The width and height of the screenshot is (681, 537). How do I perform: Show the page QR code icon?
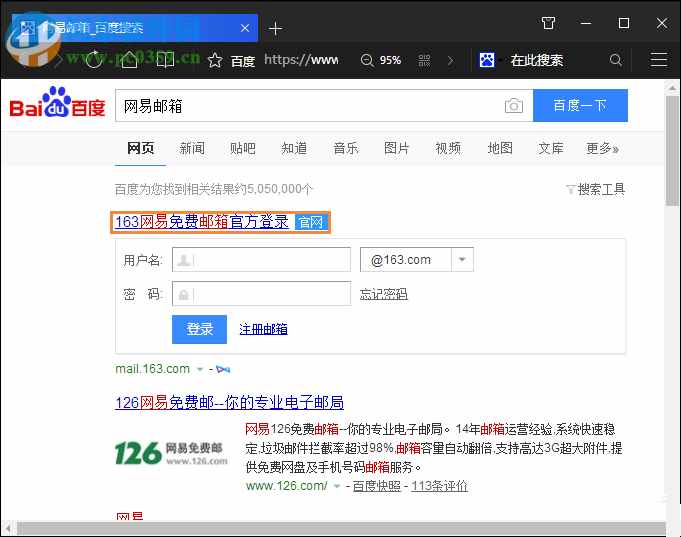(x=424, y=60)
